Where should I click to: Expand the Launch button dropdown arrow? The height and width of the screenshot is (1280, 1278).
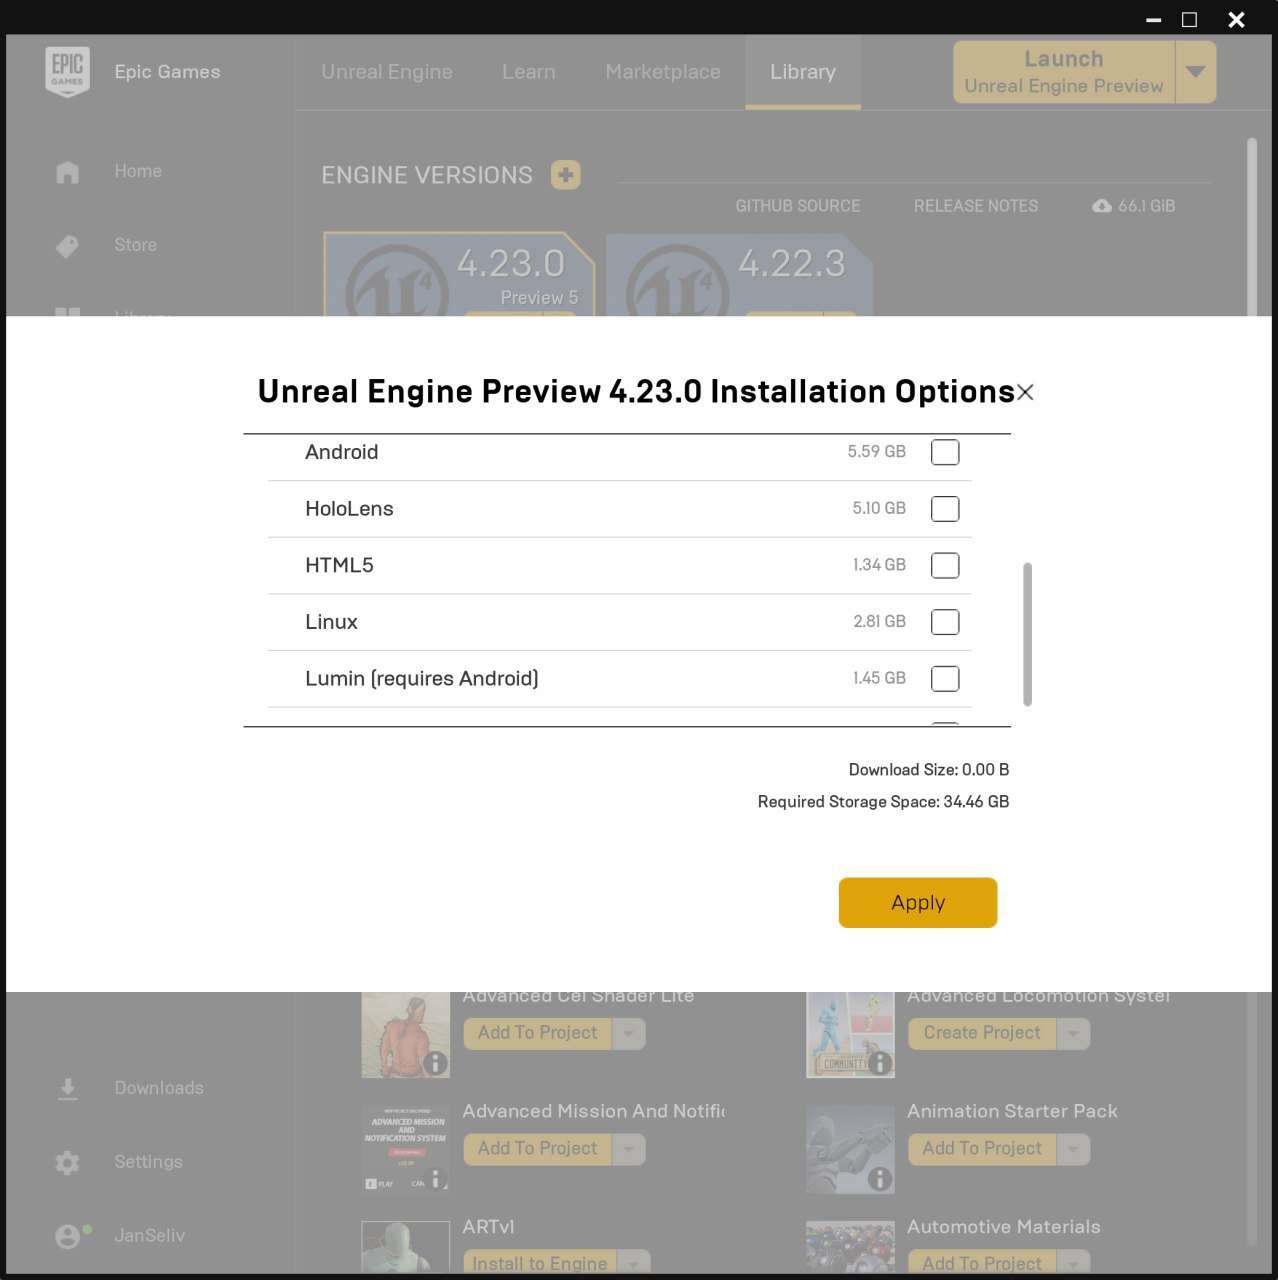(x=1195, y=72)
